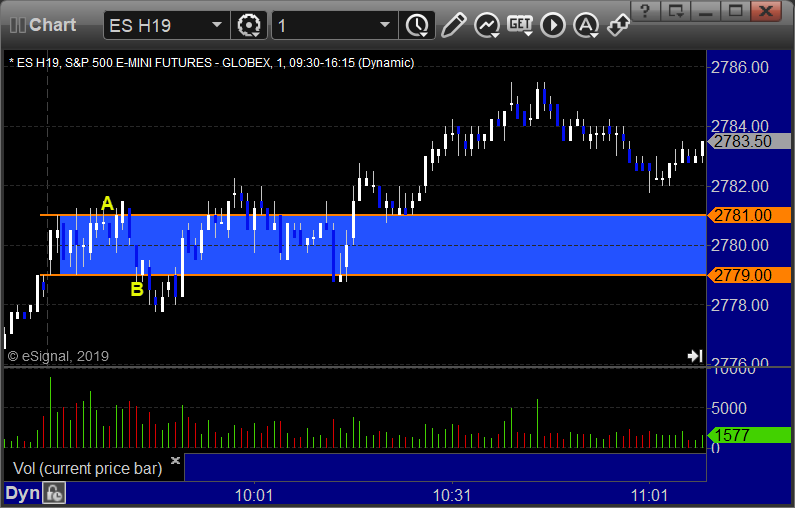Screen dimensions: 795x508
Task: Open the chart studies icon
Action: tap(487, 25)
